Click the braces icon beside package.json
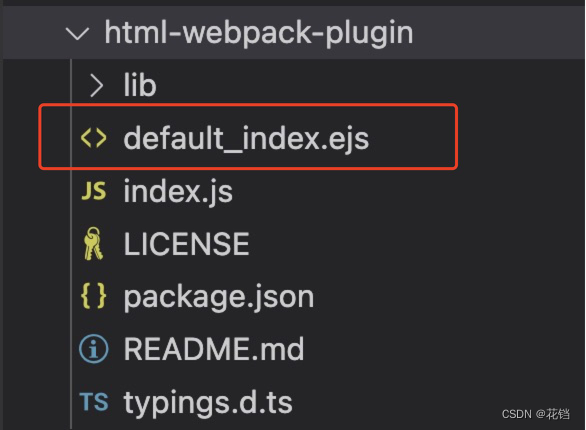The image size is (586, 430). [x=93, y=296]
